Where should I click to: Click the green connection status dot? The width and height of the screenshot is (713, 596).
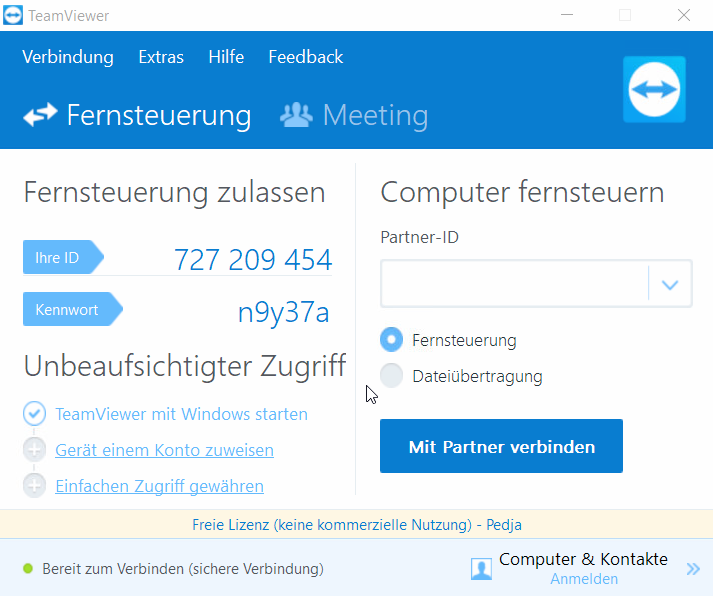(x=28, y=568)
